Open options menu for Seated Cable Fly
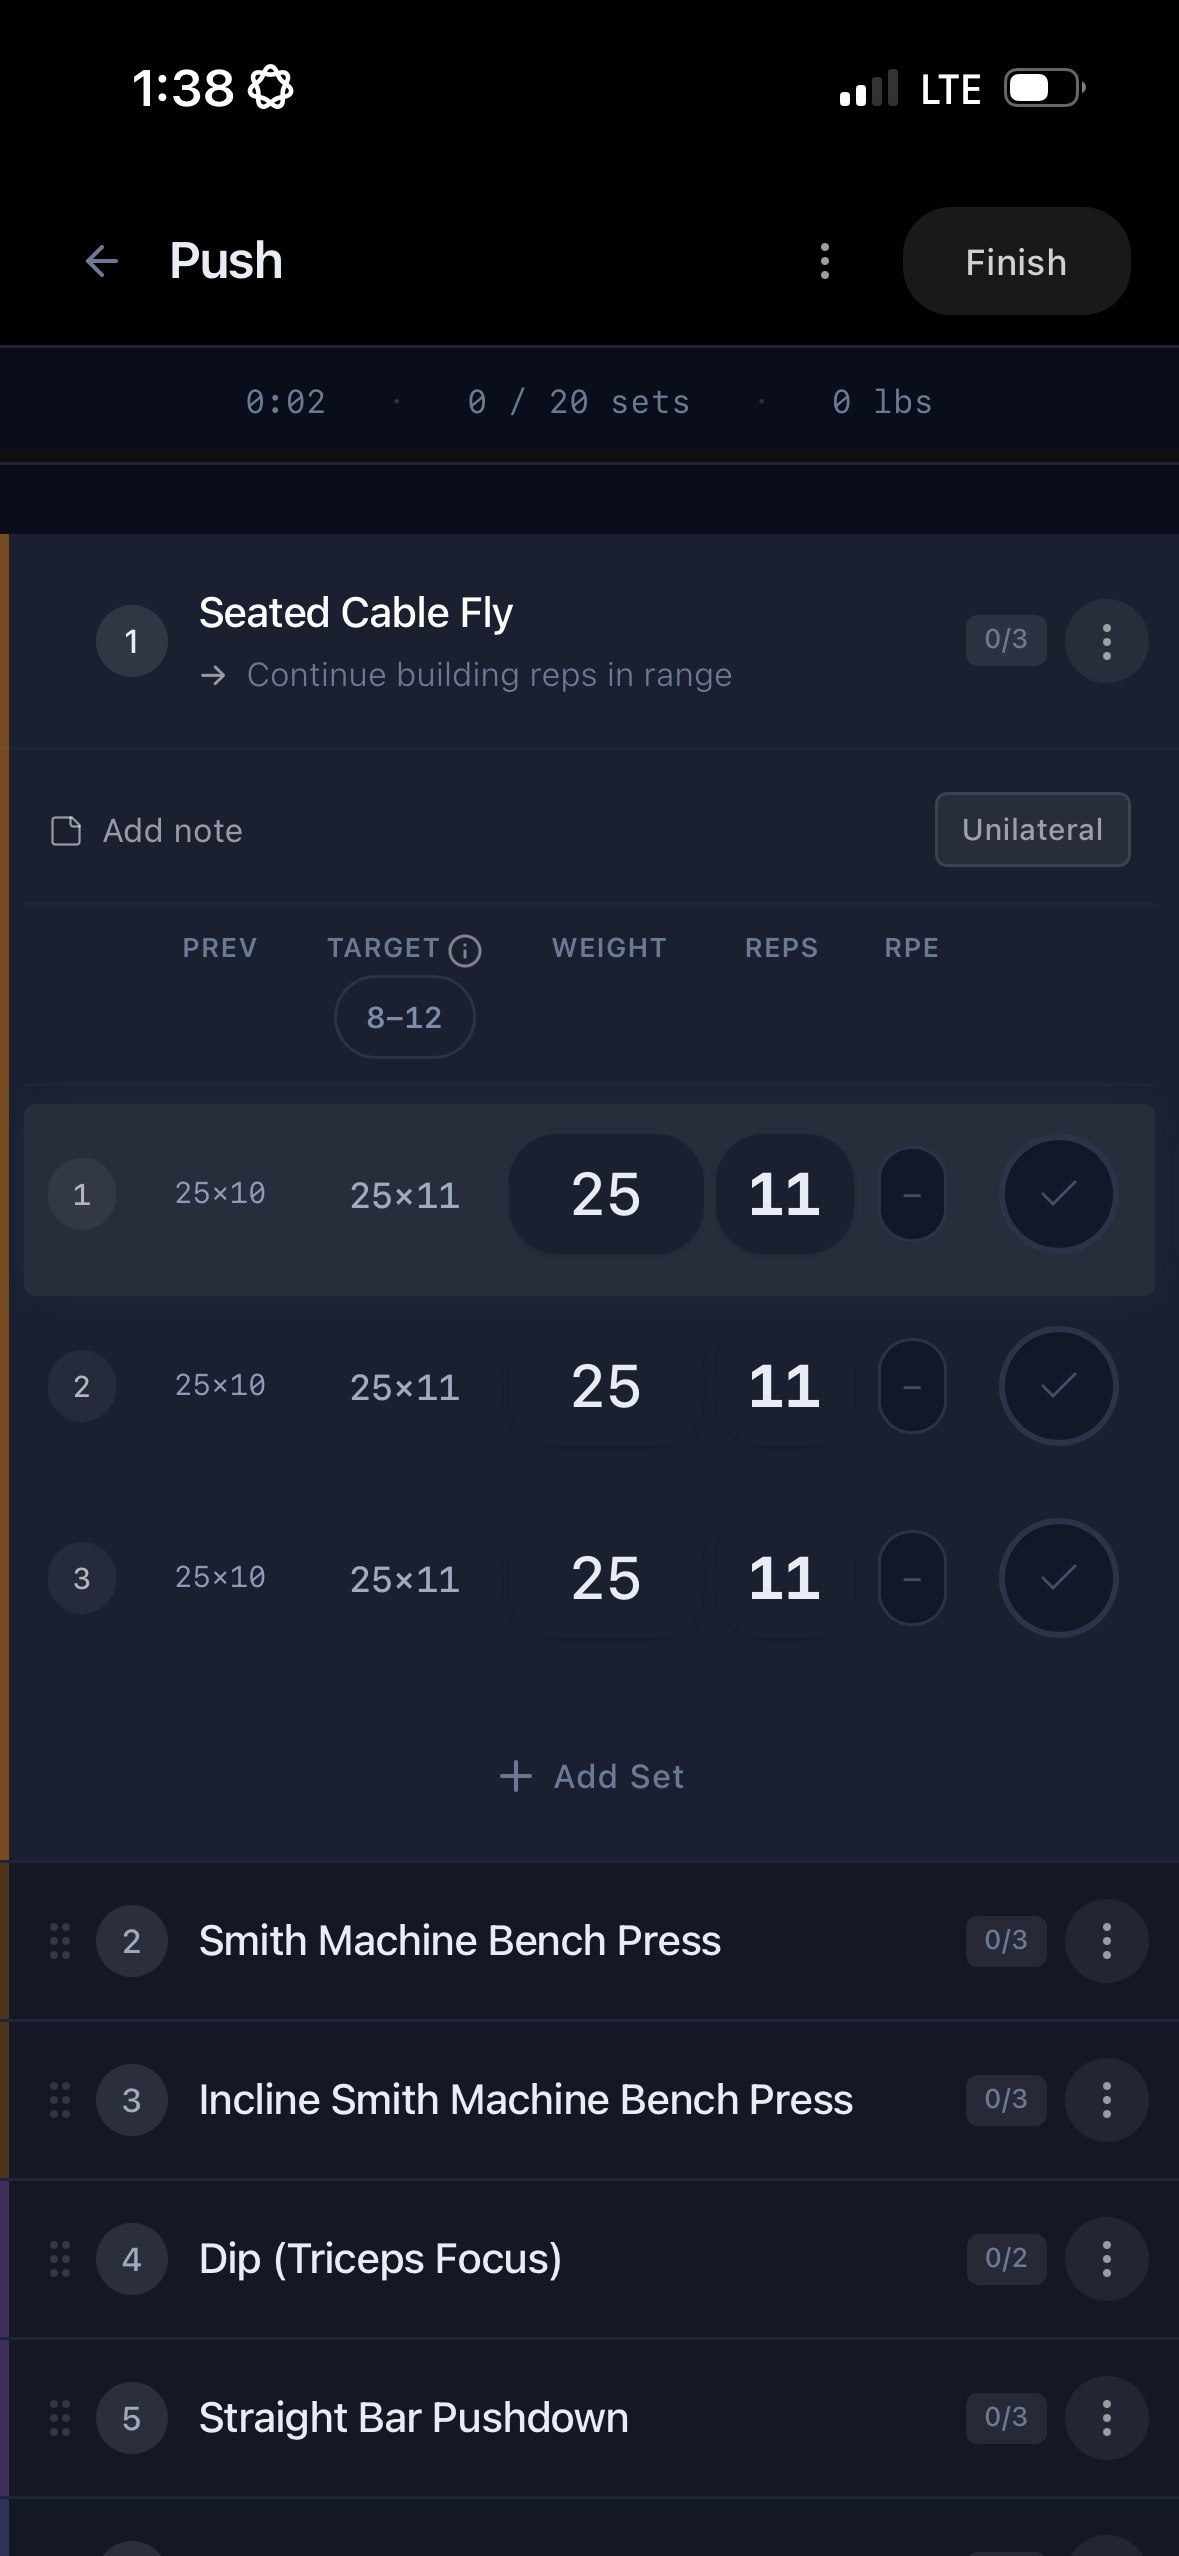This screenshot has height=2556, width=1179. [x=1106, y=640]
